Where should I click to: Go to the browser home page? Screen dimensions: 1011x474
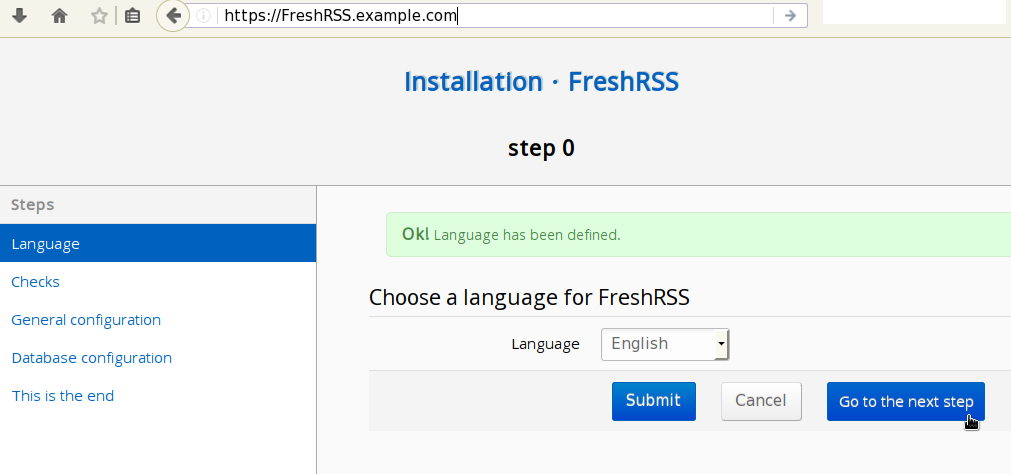(59, 16)
